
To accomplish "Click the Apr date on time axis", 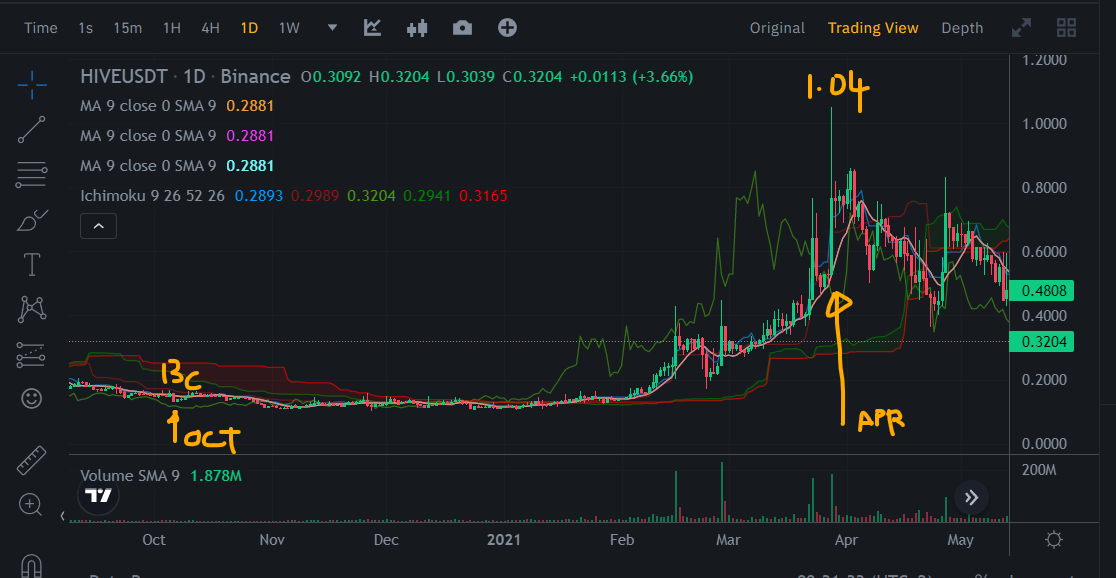I will pos(845,540).
